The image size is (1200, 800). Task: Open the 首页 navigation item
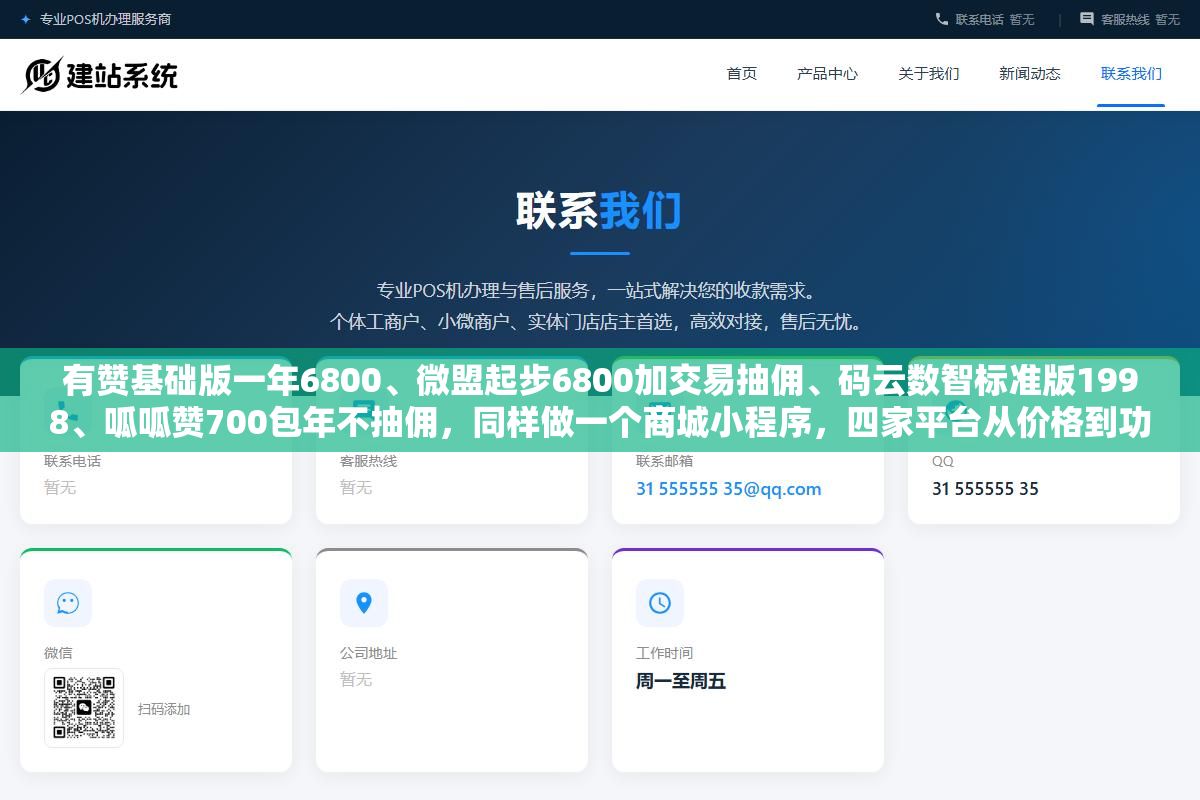coord(742,73)
